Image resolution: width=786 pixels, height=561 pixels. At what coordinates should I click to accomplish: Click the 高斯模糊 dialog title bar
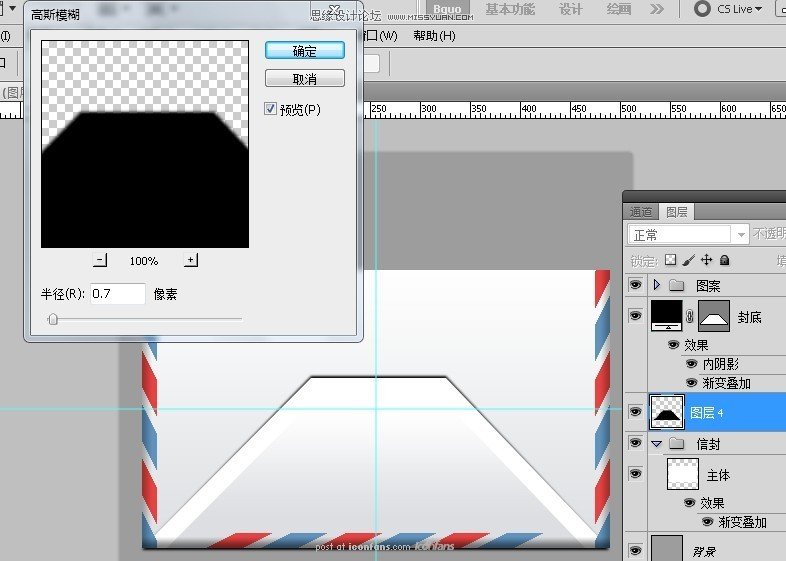pos(193,14)
